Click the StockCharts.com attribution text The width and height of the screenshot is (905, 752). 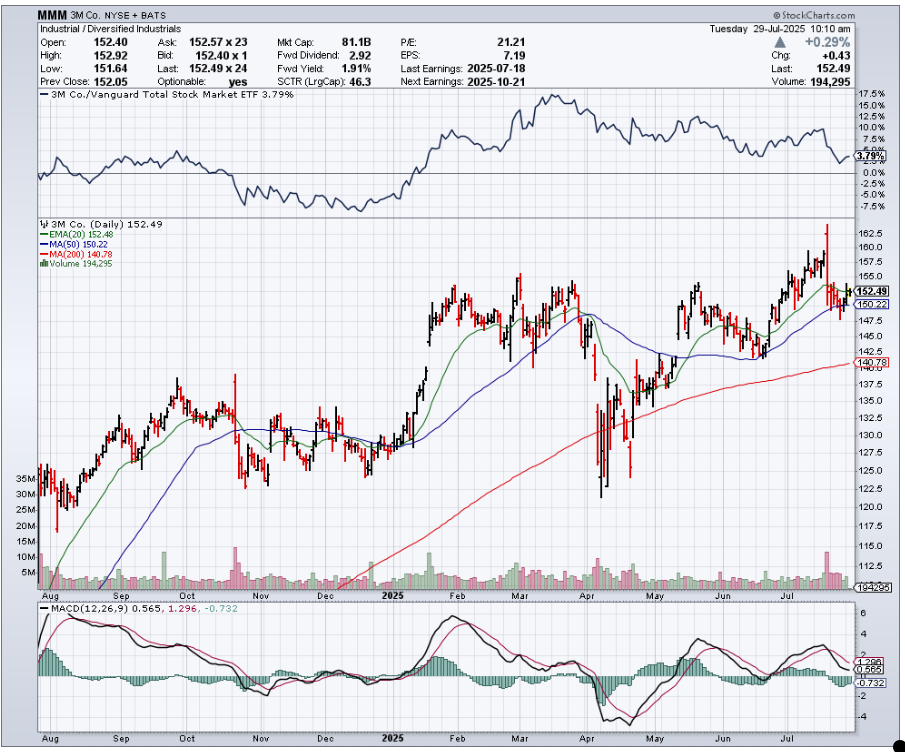tap(814, 16)
